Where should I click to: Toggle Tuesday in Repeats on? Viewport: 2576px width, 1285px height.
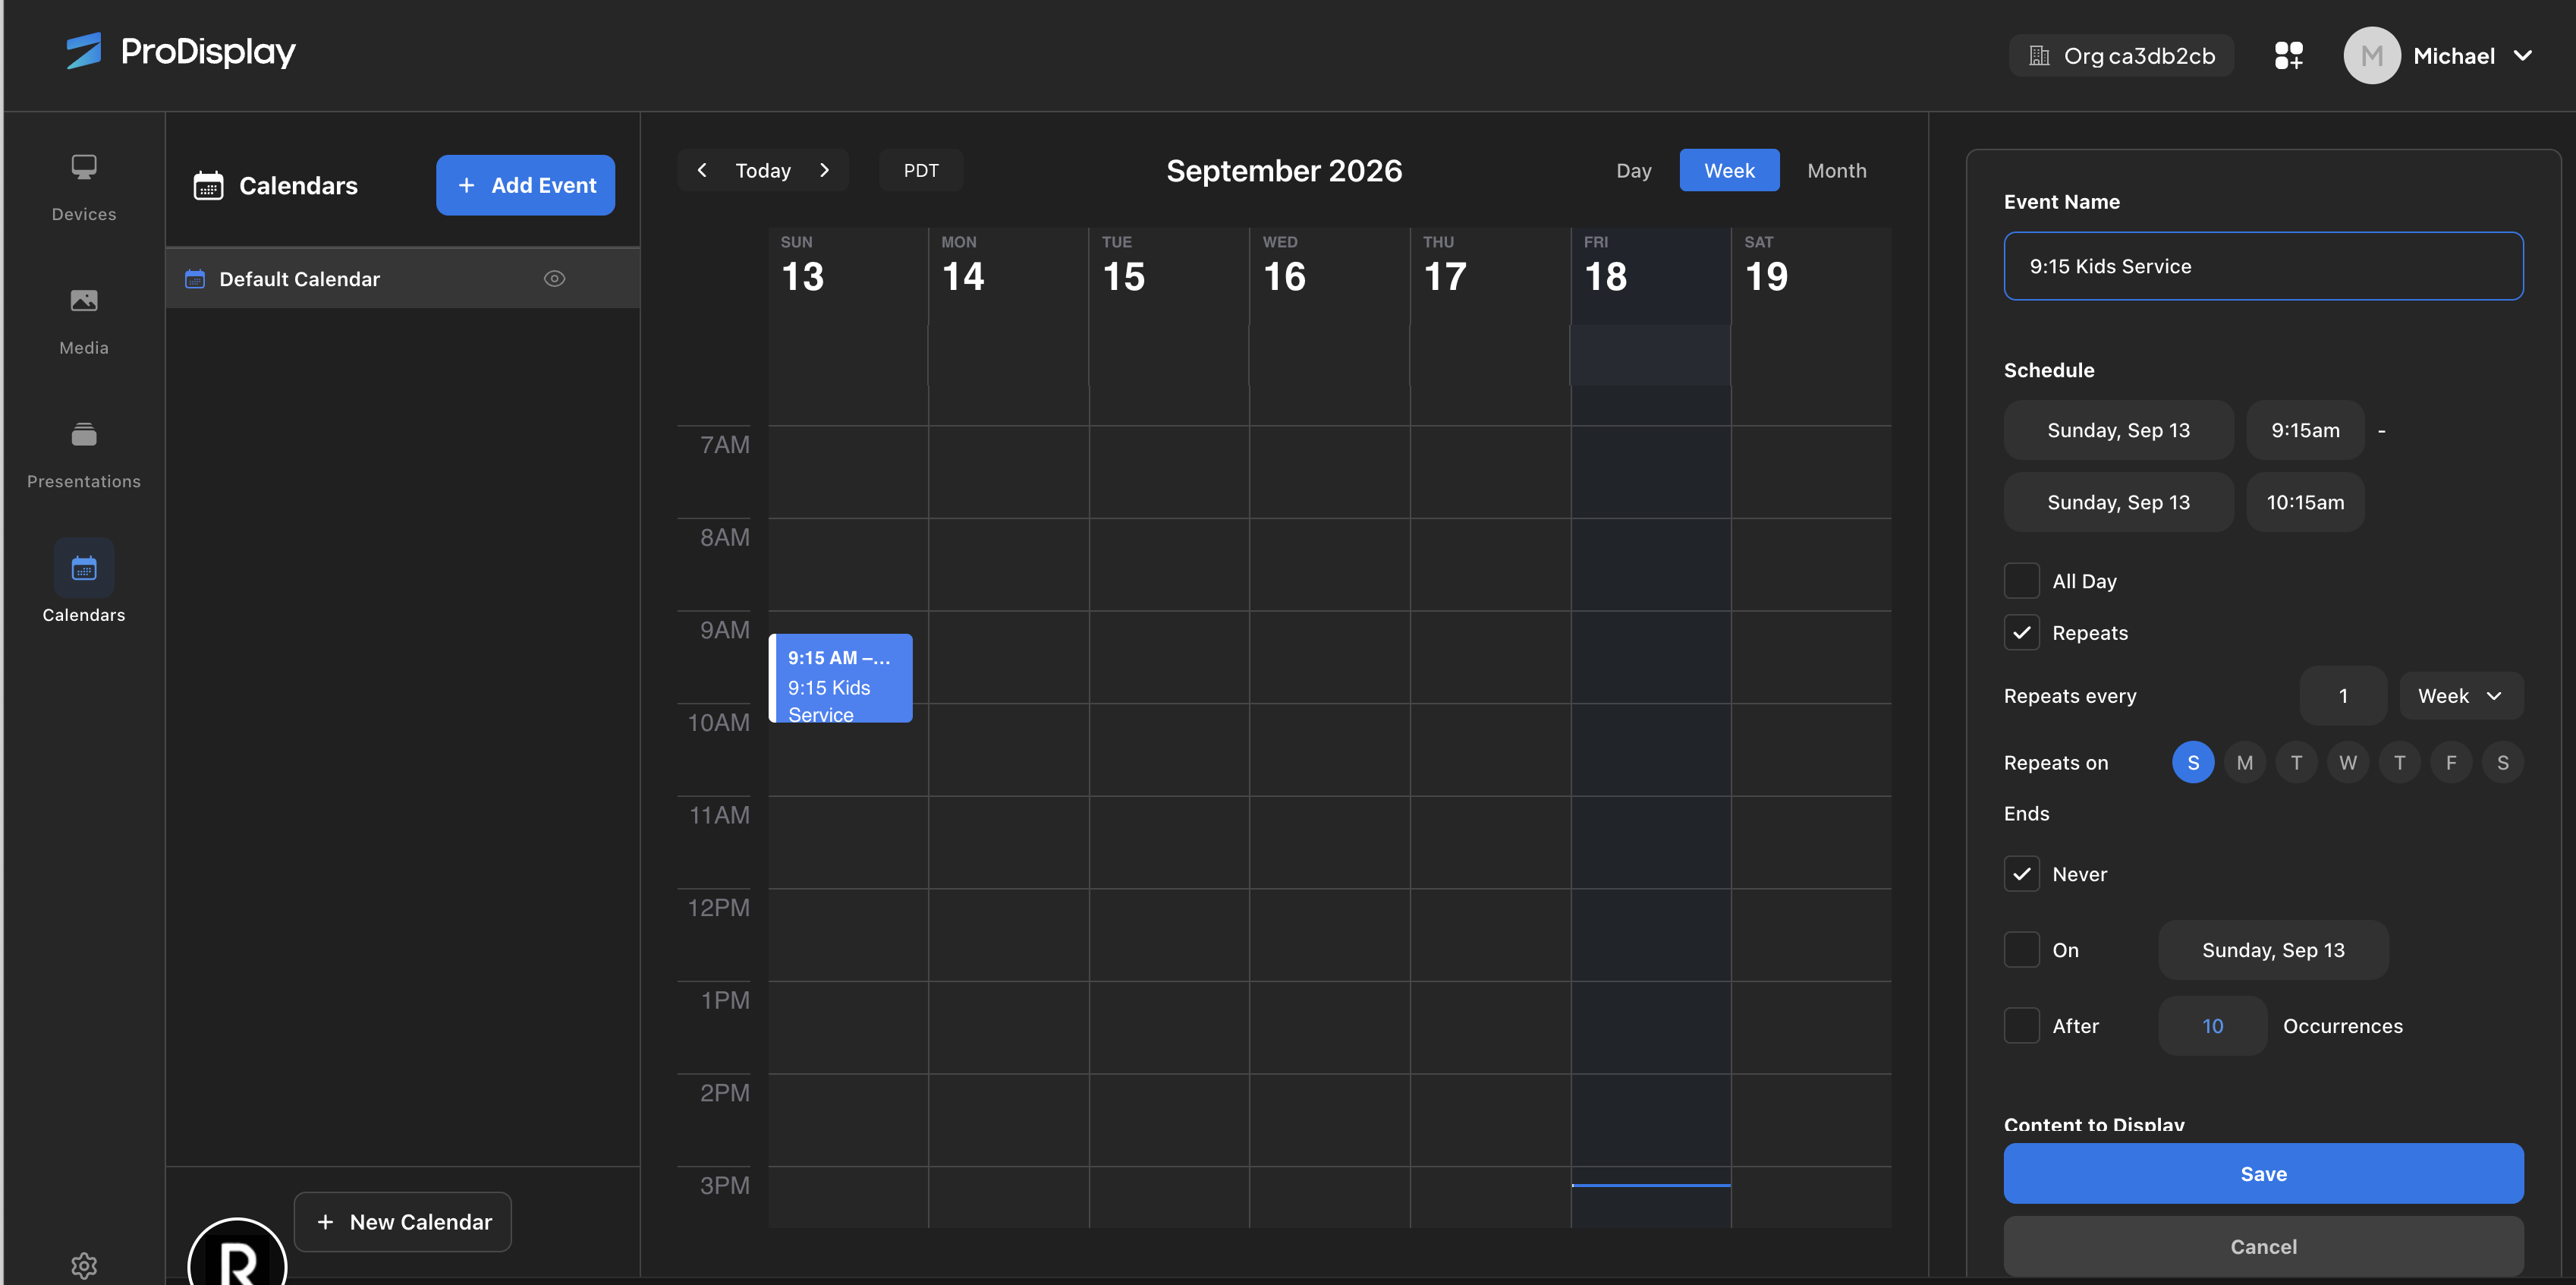point(2296,763)
